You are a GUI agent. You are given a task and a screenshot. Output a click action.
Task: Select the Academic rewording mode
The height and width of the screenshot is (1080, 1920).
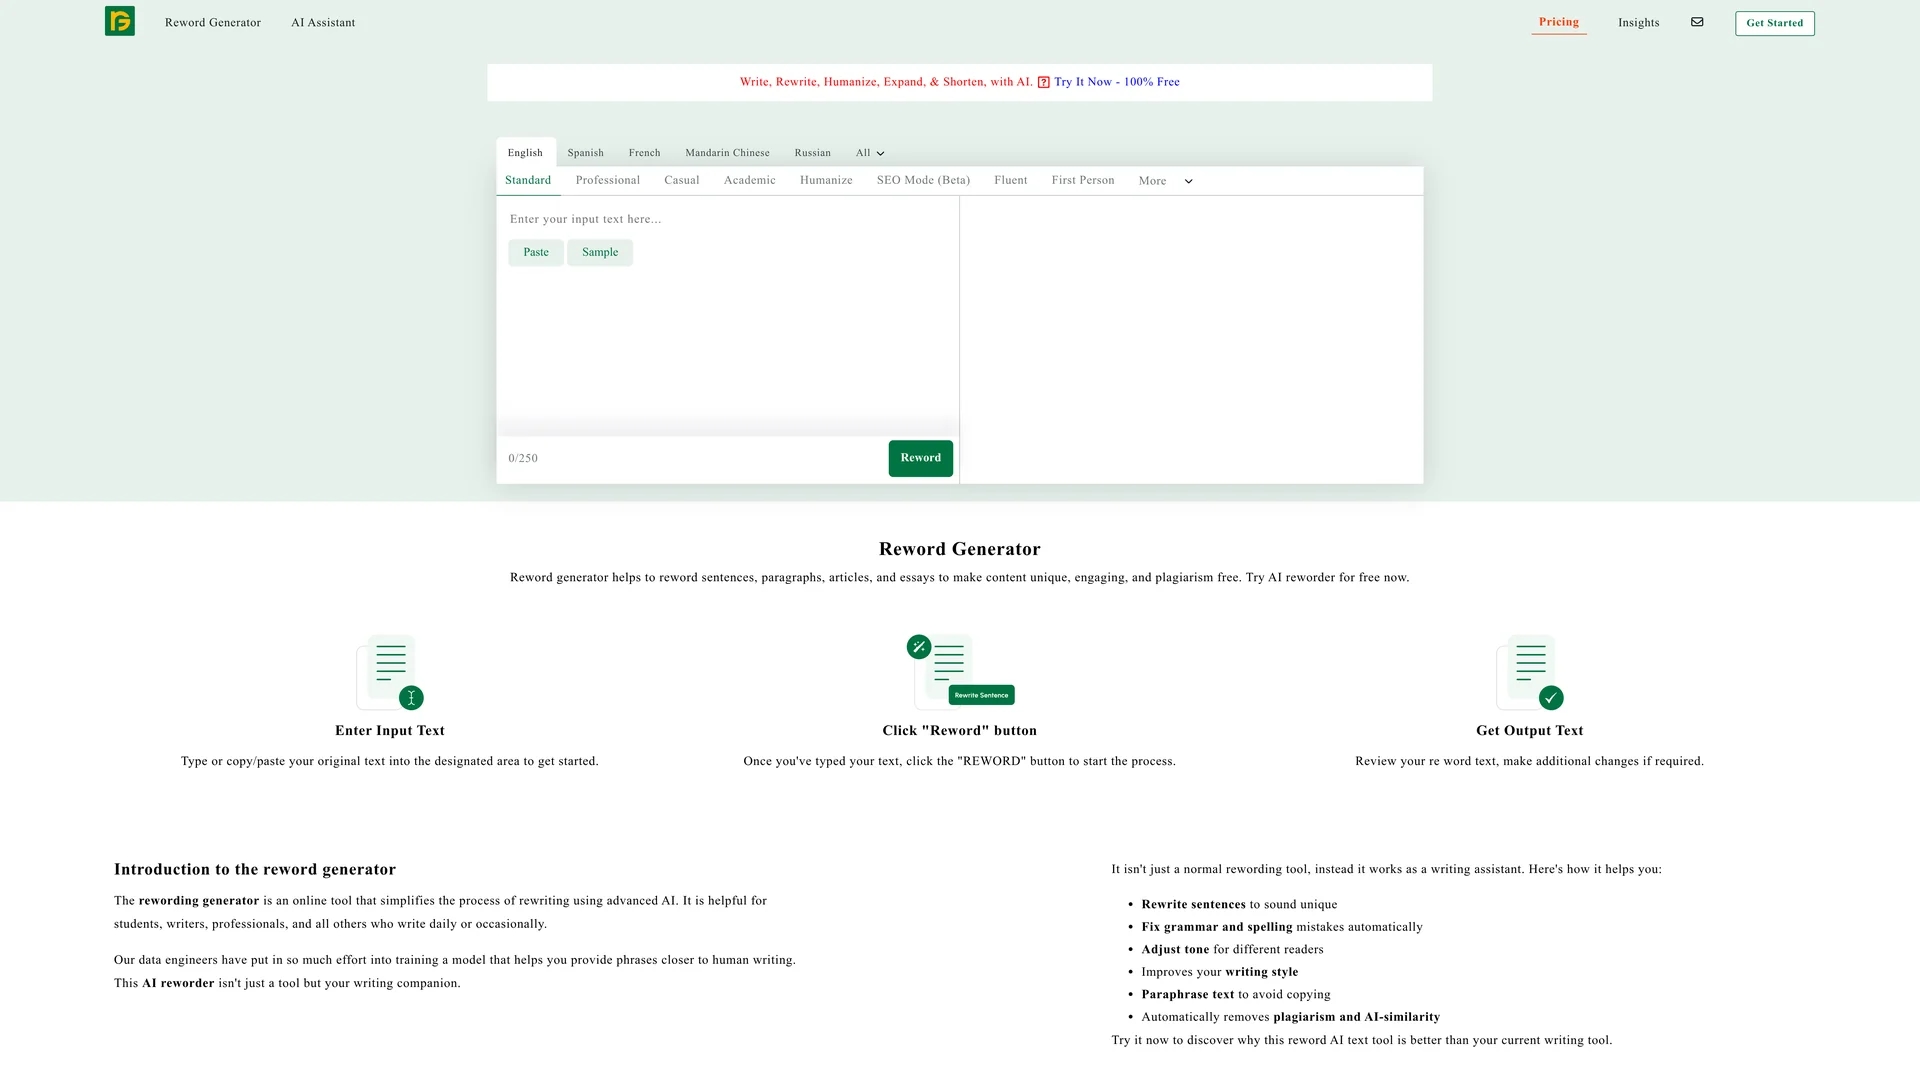749,181
